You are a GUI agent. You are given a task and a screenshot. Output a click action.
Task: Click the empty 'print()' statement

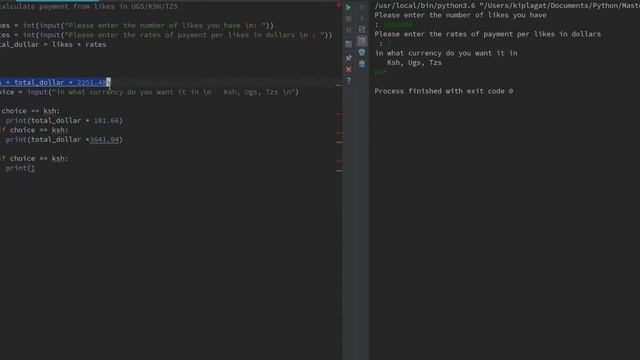[20, 168]
